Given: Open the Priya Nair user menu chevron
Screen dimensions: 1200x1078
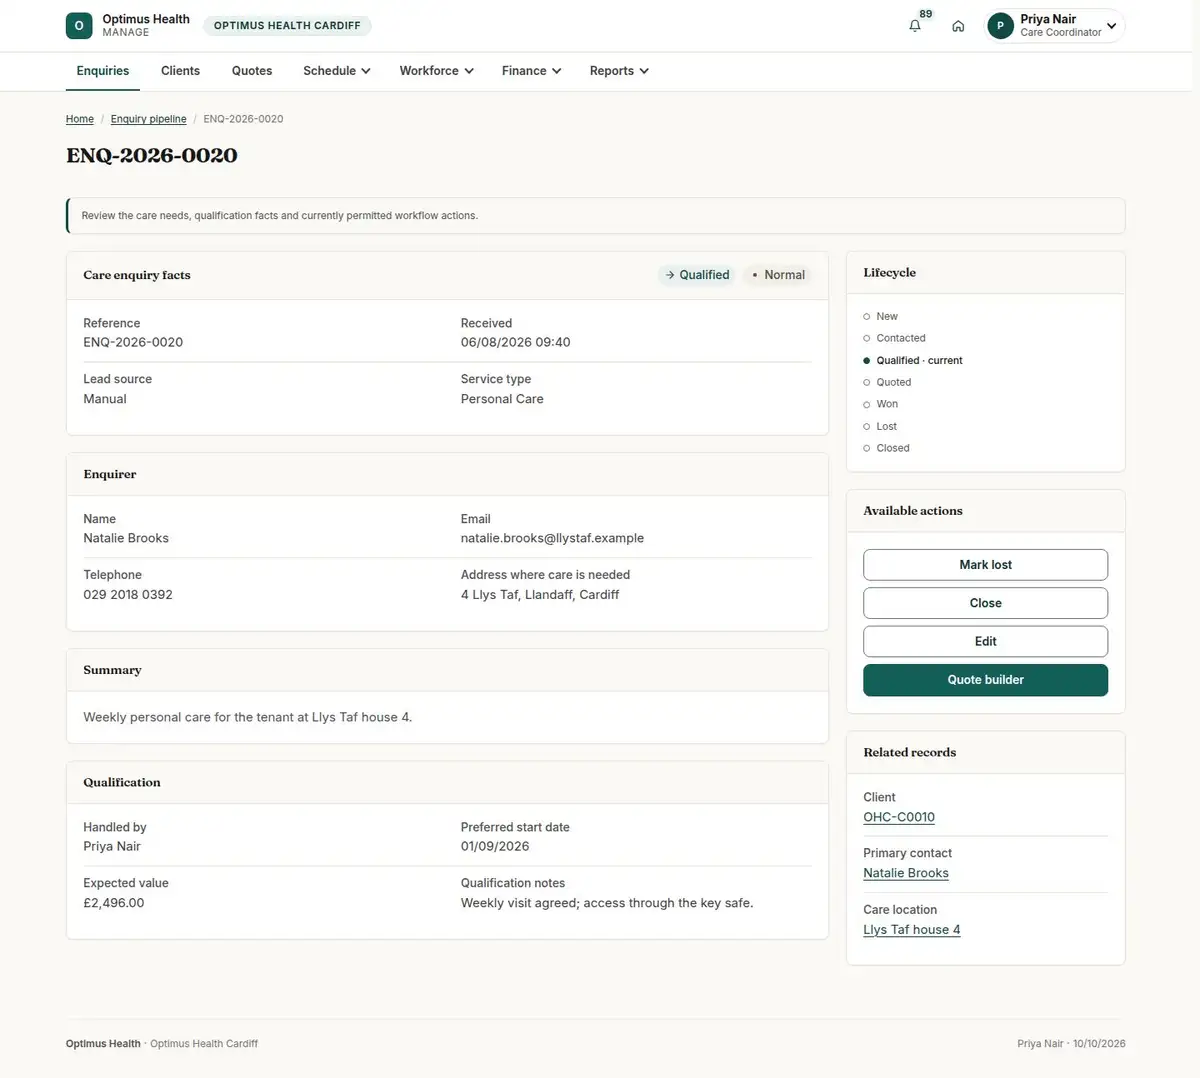Looking at the screenshot, I should coord(1111,26).
